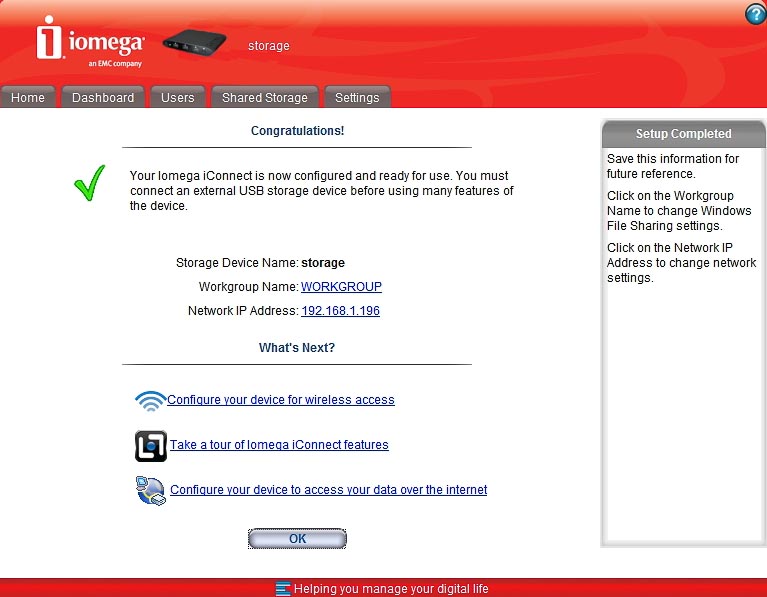Click the footer digital life icon
Screen dimensions: 767x597
pyautogui.click(x=283, y=589)
